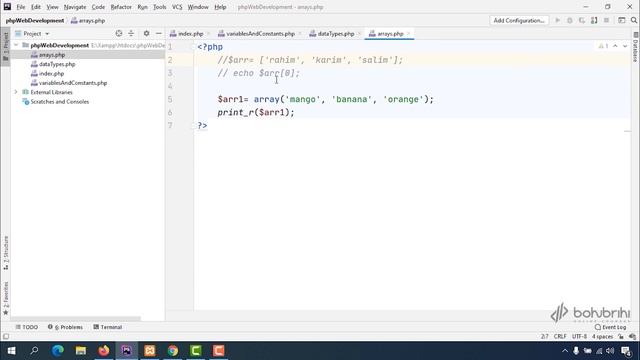Open the Database side tool window
640x360 pixels.
coord(635,47)
